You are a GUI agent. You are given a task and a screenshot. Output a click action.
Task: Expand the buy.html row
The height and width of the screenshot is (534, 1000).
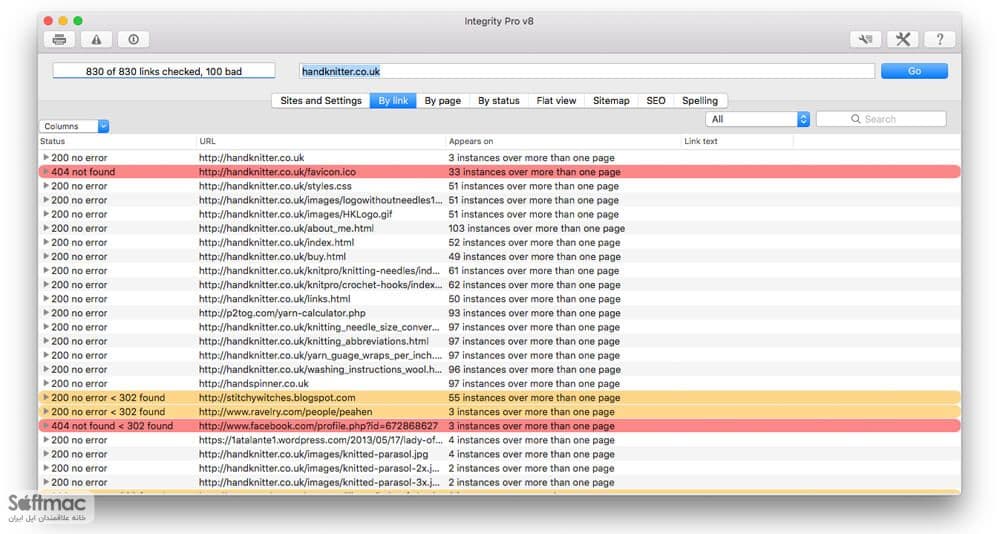pyautogui.click(x=46, y=256)
